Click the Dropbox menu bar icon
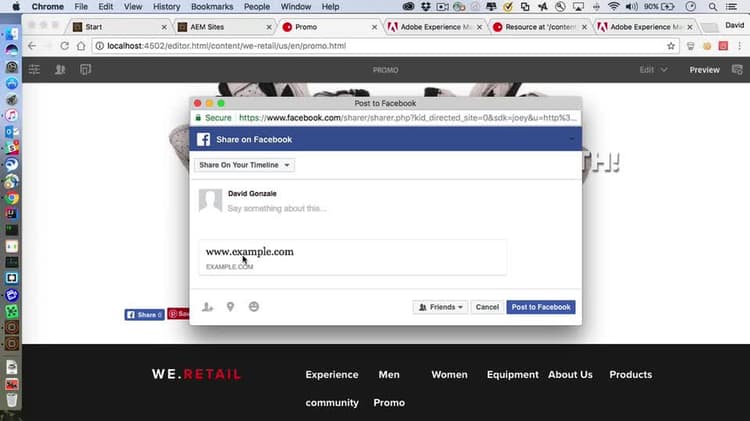The image size is (750, 421). click(425, 7)
